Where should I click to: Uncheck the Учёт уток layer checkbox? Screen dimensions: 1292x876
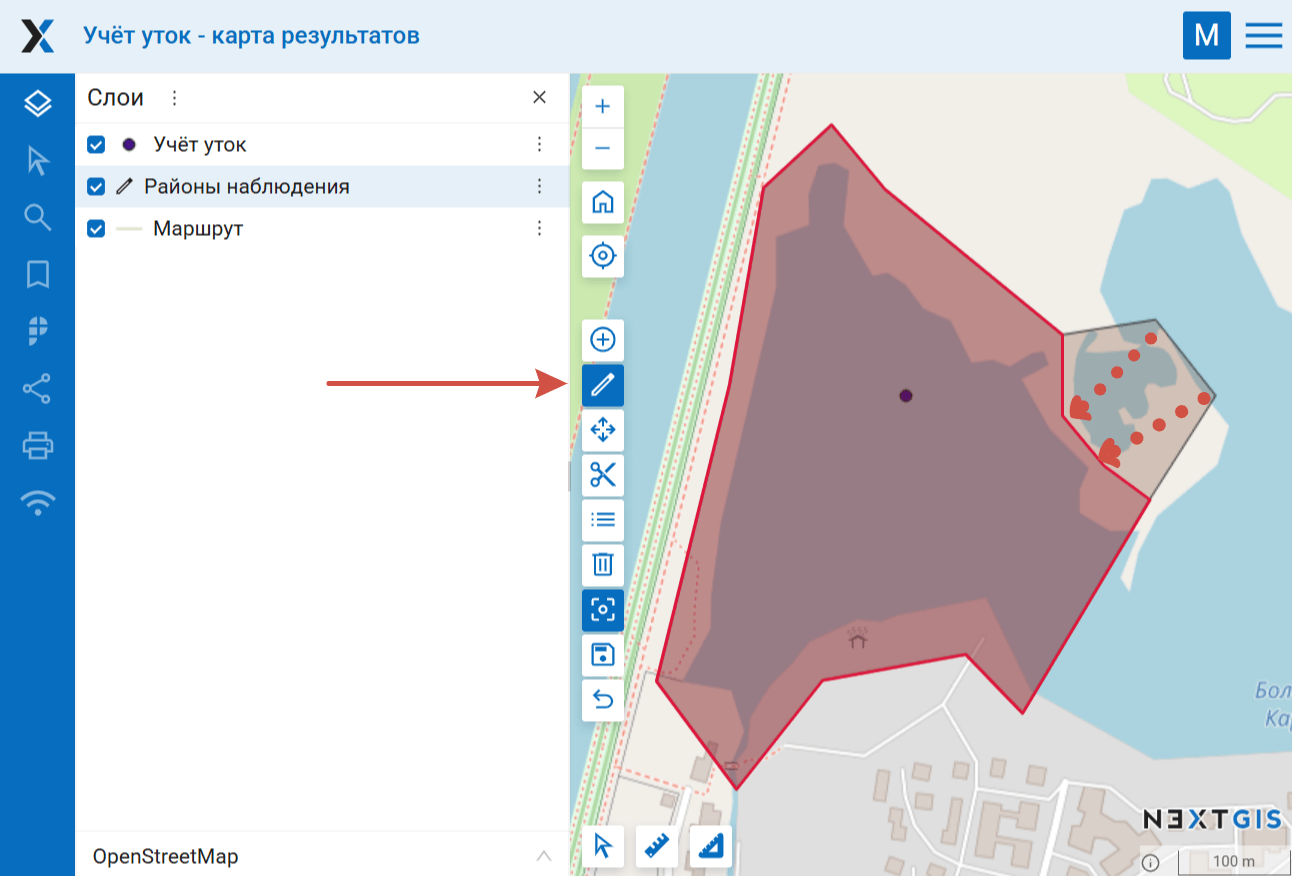tap(96, 145)
